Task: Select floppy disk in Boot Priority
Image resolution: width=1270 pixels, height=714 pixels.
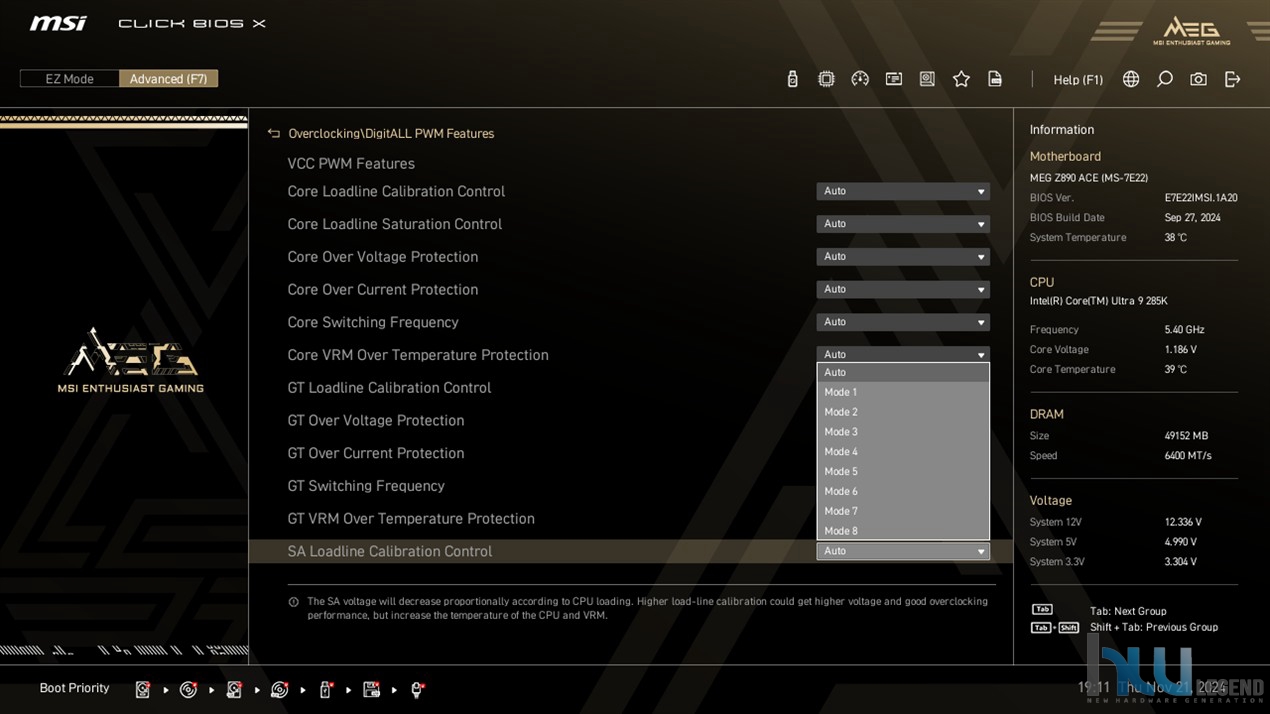Action: pyautogui.click(x=371, y=689)
